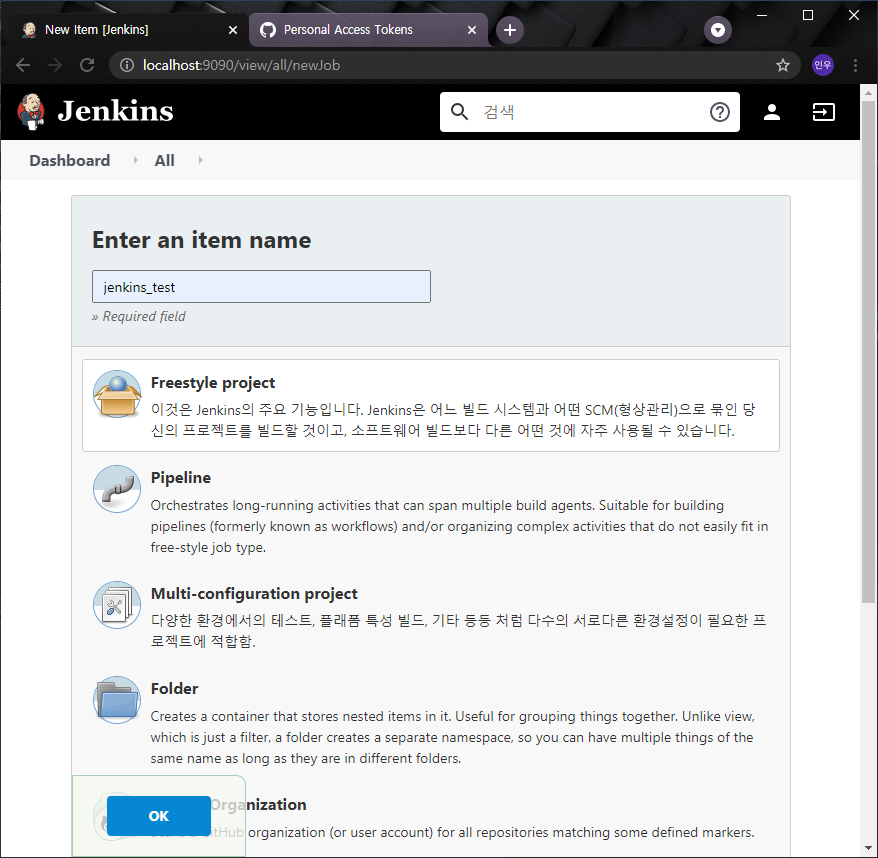The width and height of the screenshot is (878, 858).
Task: Reload the page with refresh icon
Action: click(x=87, y=66)
